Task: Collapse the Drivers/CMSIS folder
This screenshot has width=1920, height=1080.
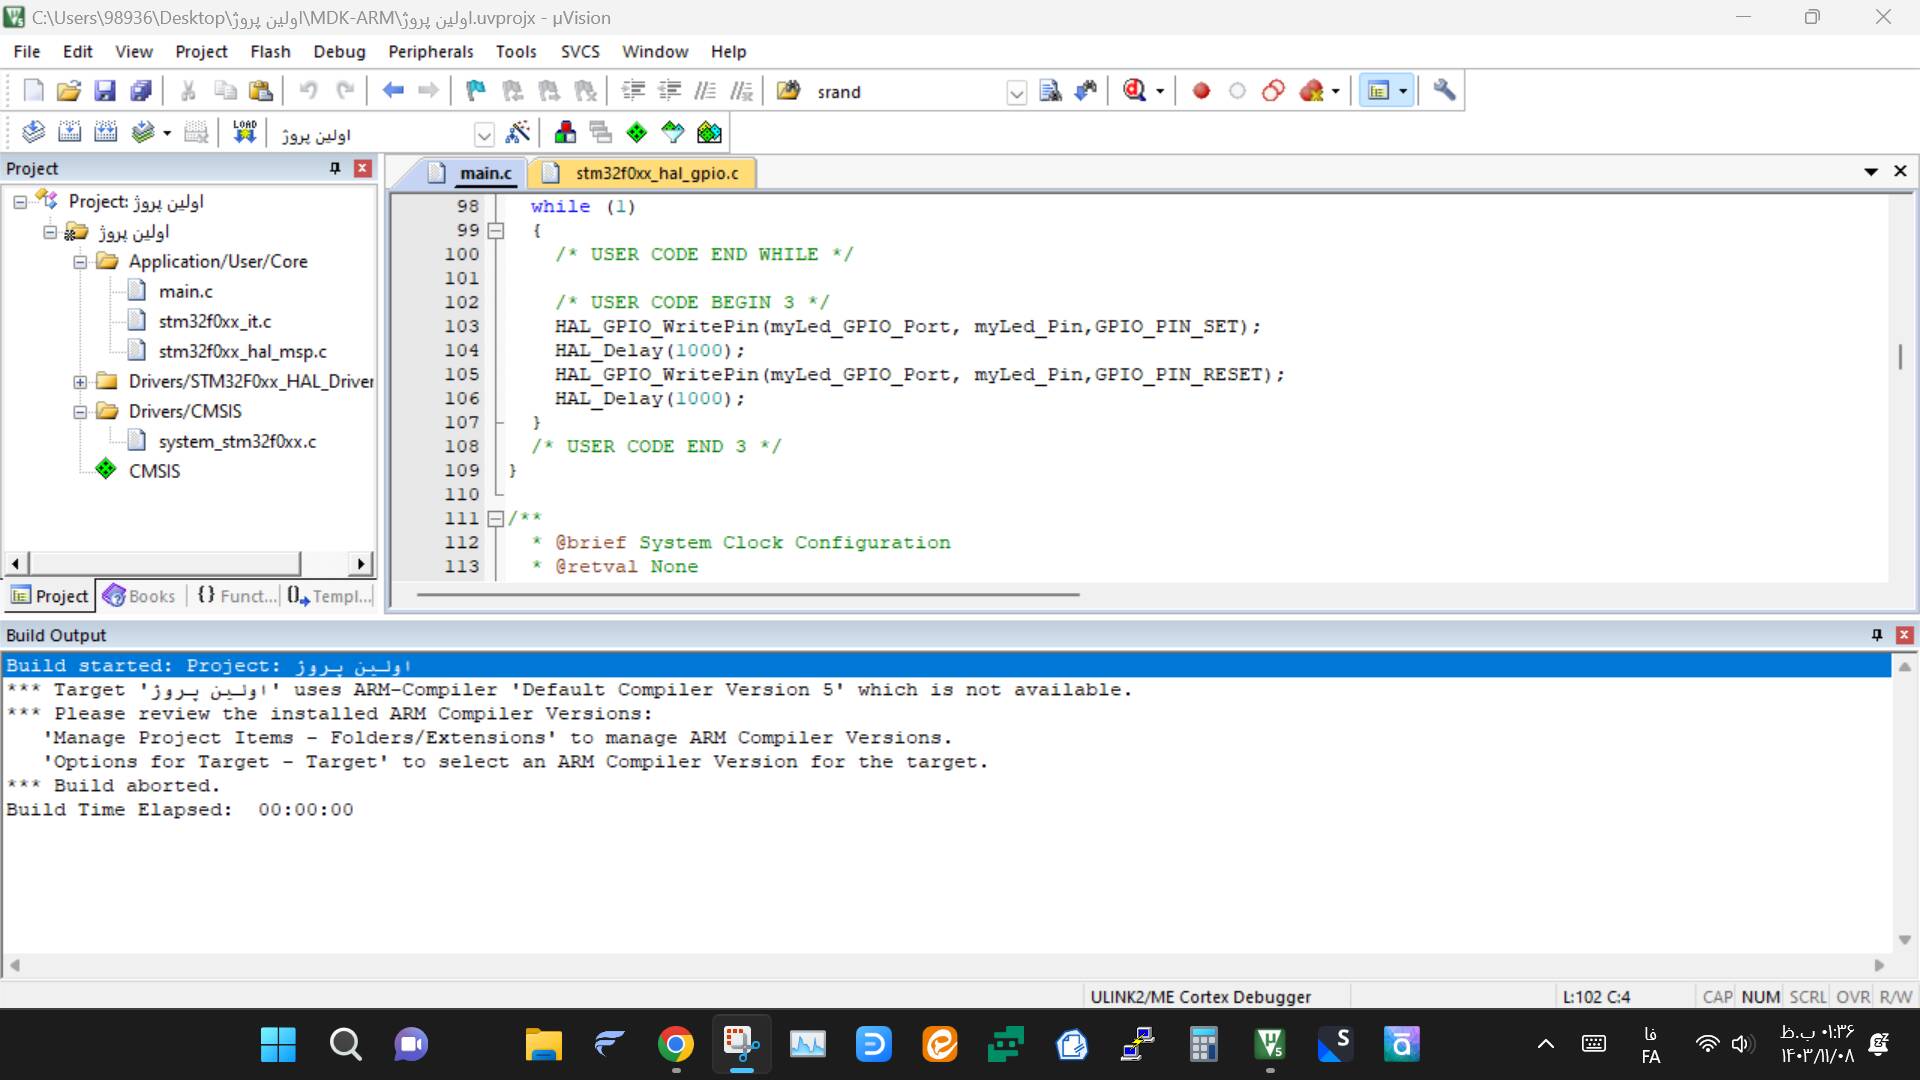Action: click(x=79, y=412)
